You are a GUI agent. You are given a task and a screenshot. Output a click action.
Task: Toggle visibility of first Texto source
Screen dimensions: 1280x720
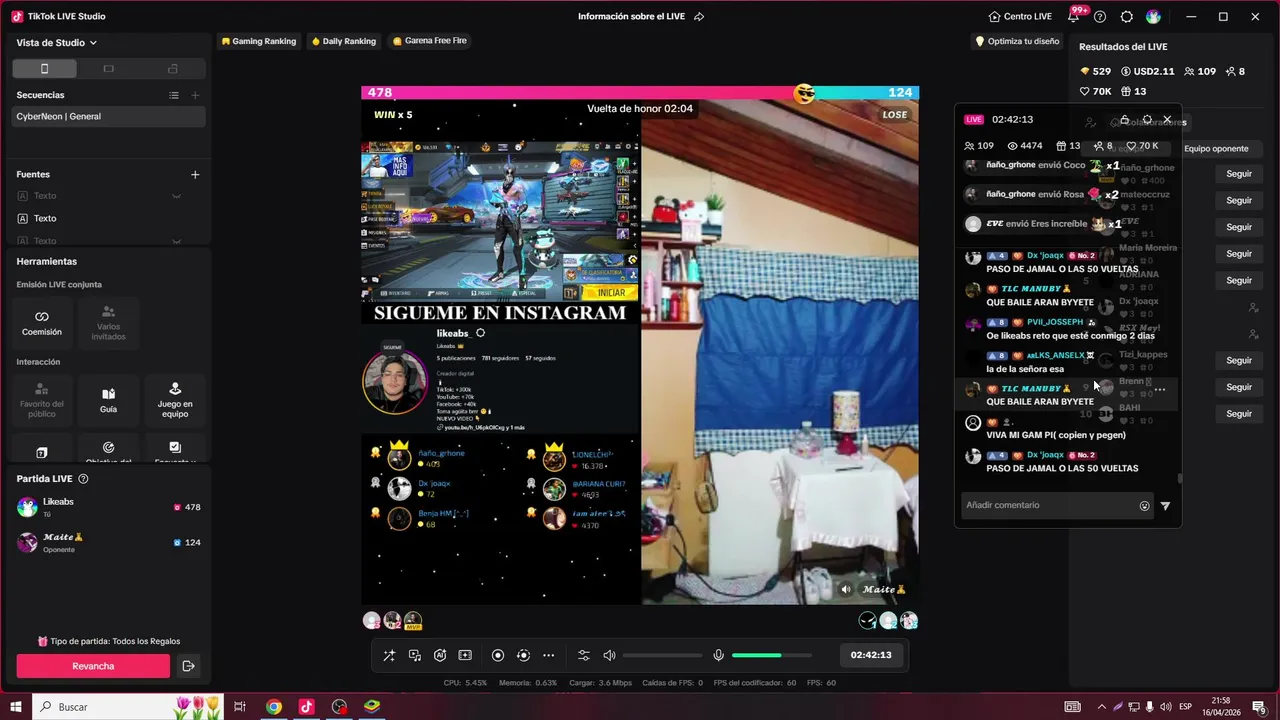177,196
